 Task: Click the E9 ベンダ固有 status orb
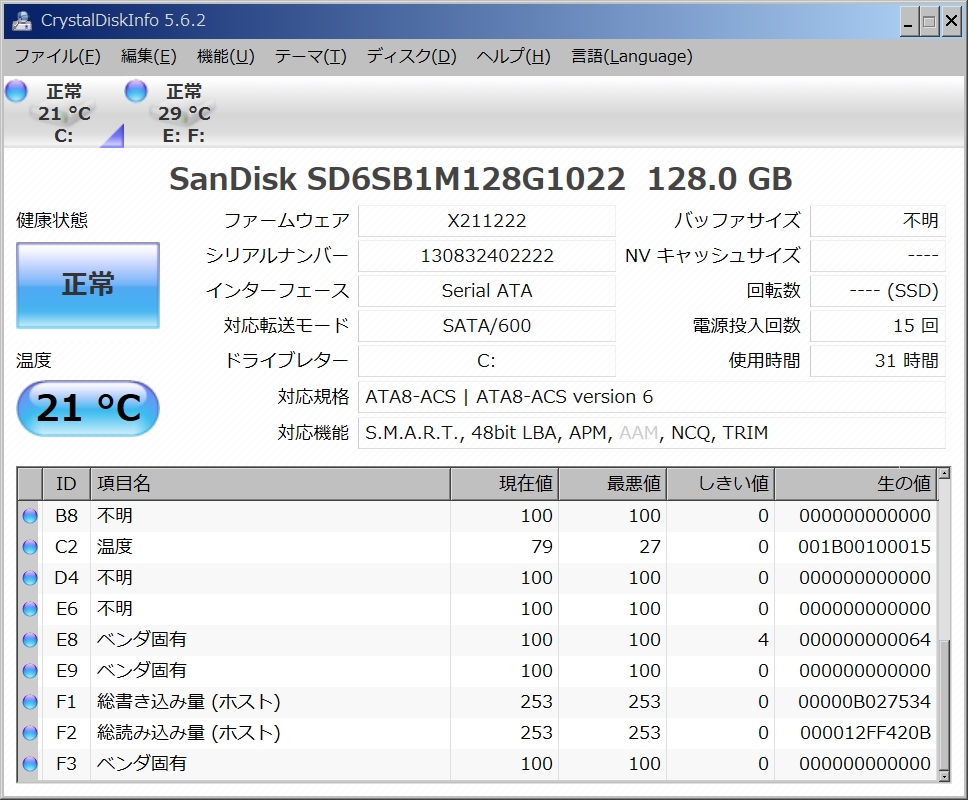pyautogui.click(x=30, y=671)
